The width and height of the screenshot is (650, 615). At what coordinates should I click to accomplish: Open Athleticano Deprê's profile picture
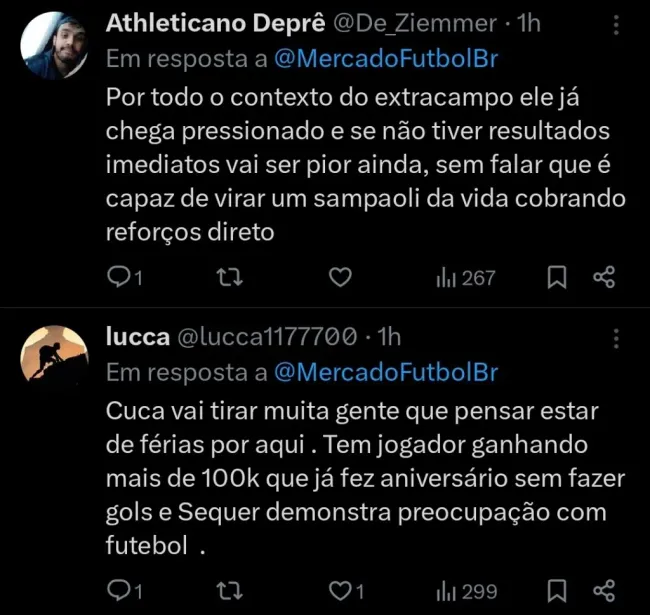(x=54, y=45)
